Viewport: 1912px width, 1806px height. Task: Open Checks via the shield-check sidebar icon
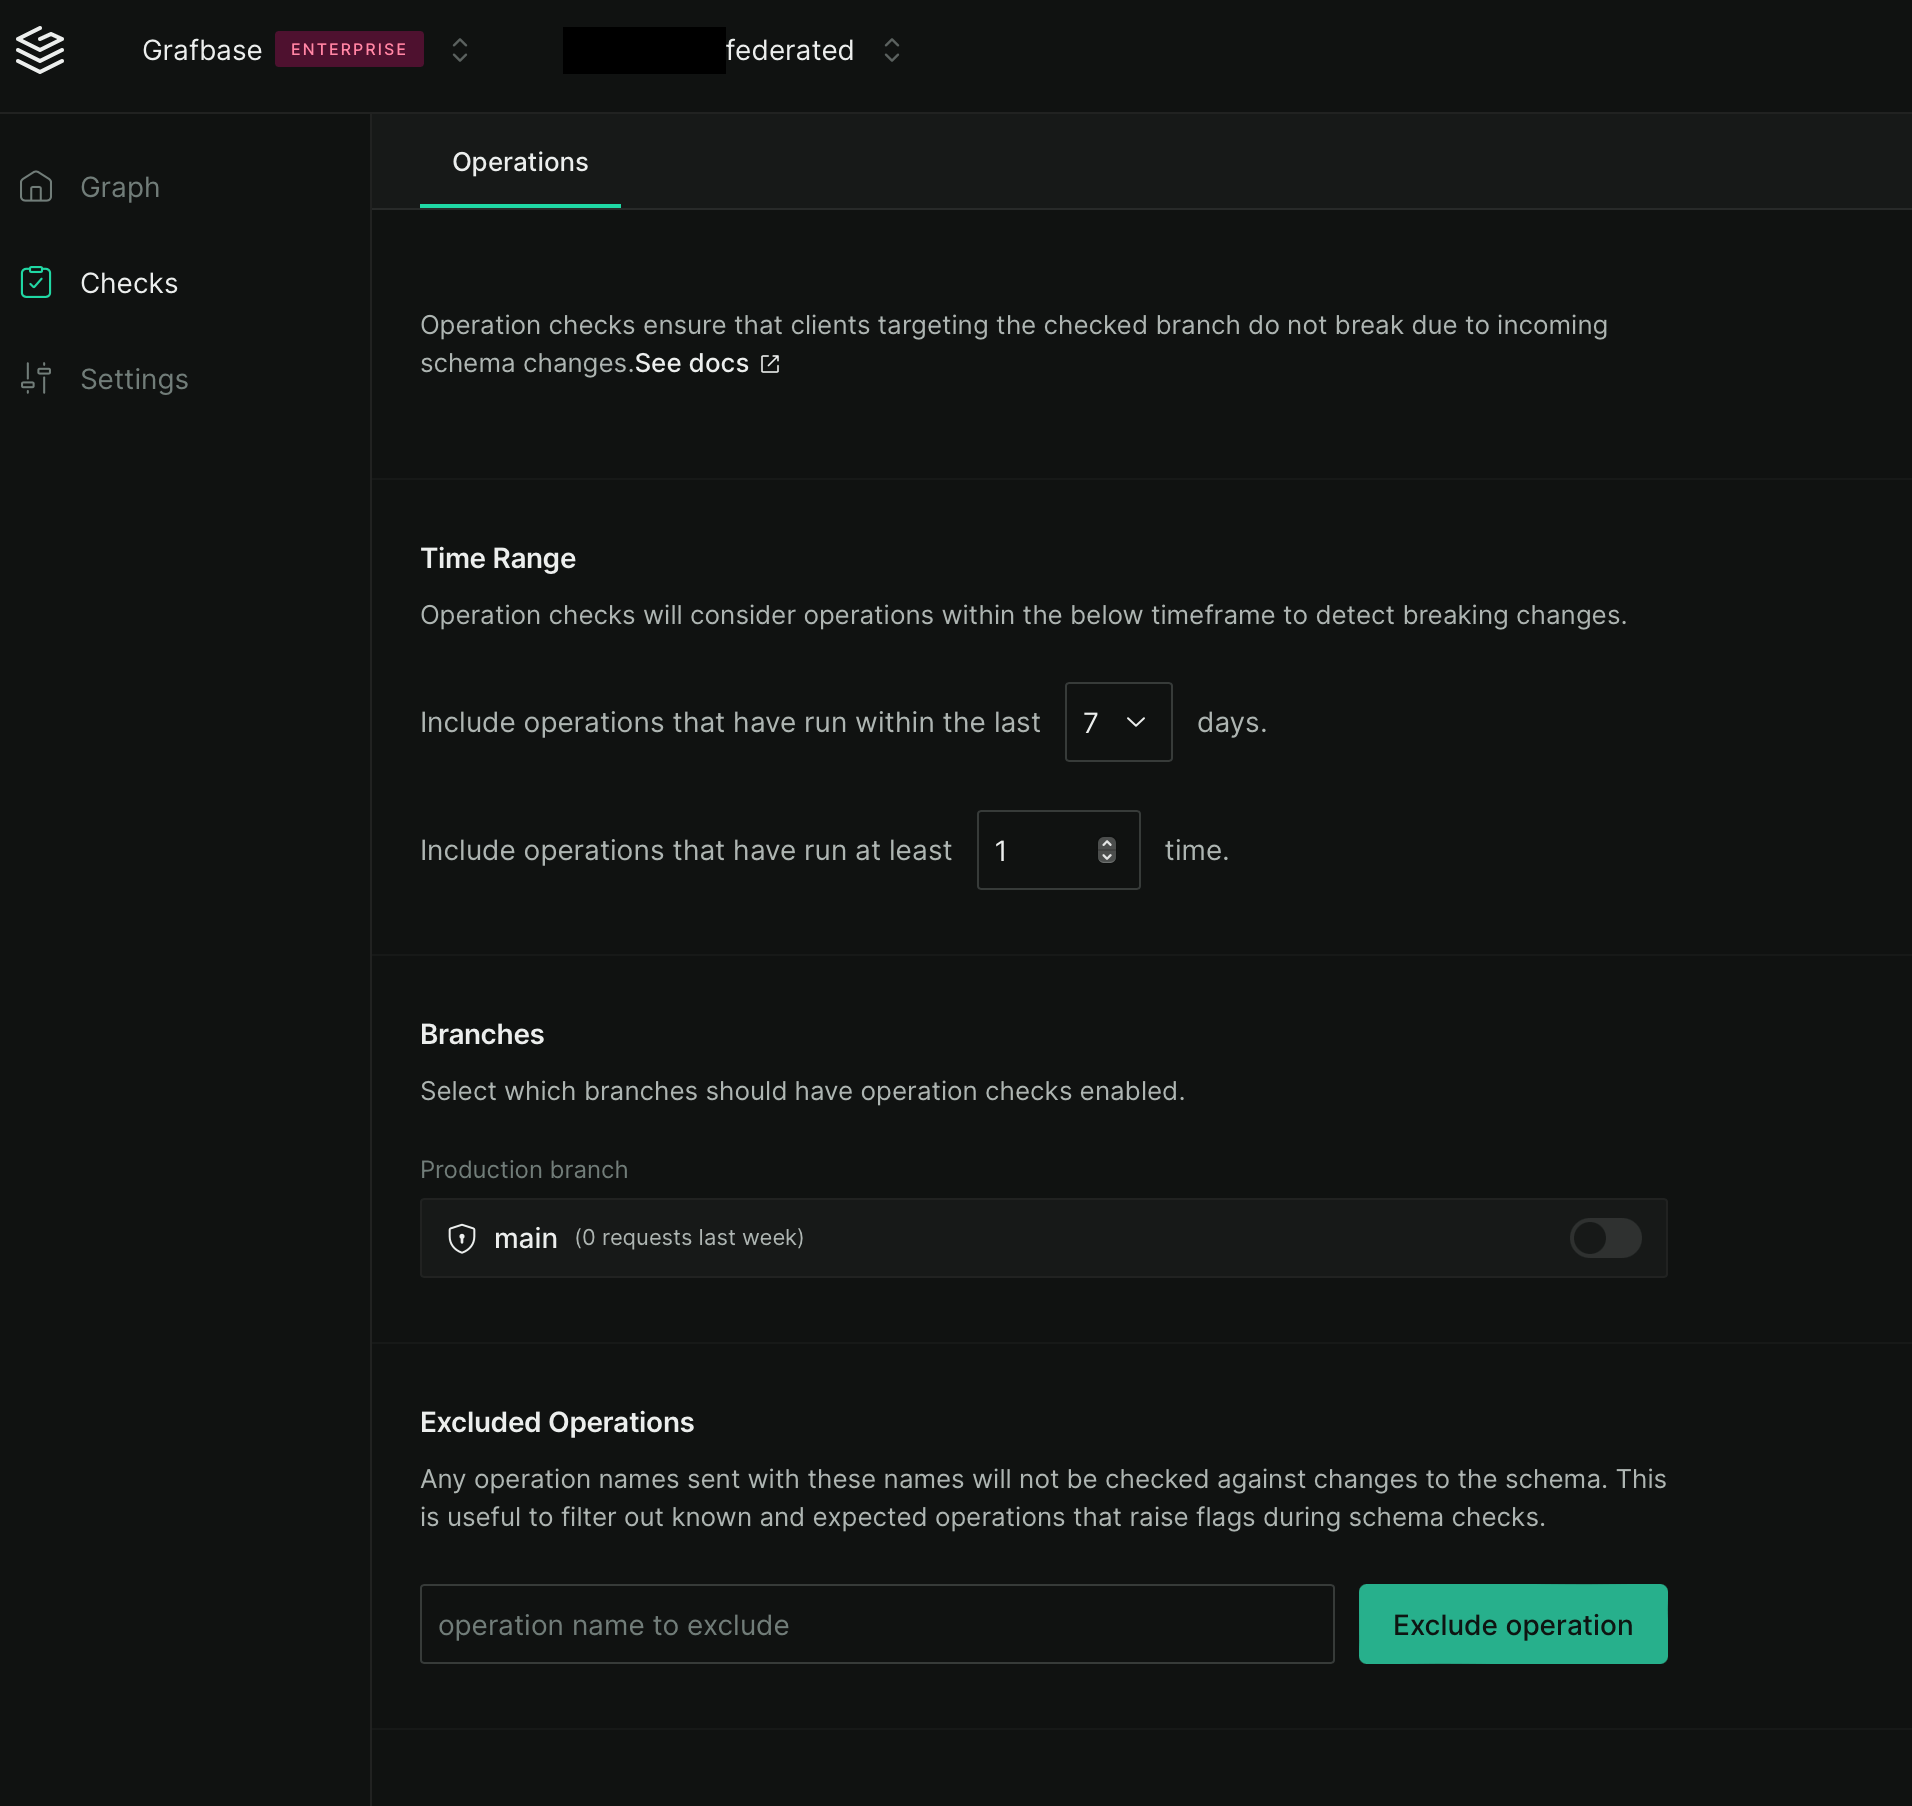pyautogui.click(x=36, y=283)
